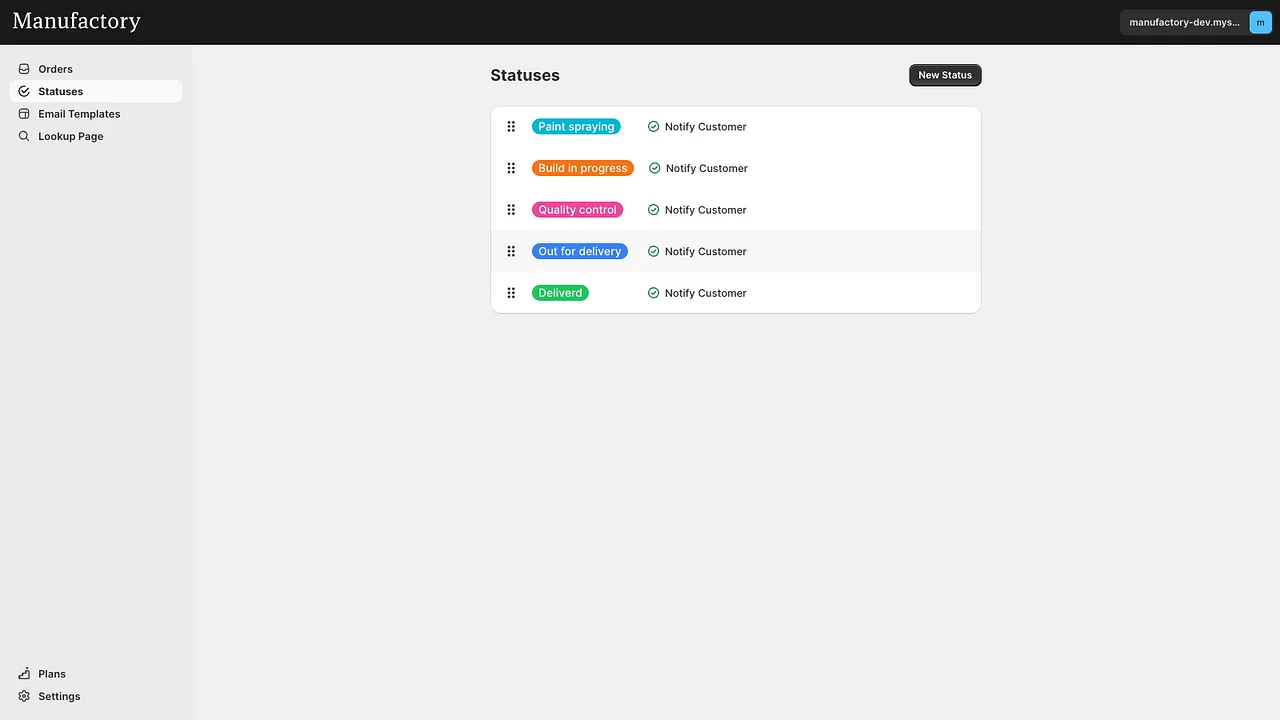1280x720 pixels.
Task: Click the Manufactory logo
Action: (x=76, y=21)
